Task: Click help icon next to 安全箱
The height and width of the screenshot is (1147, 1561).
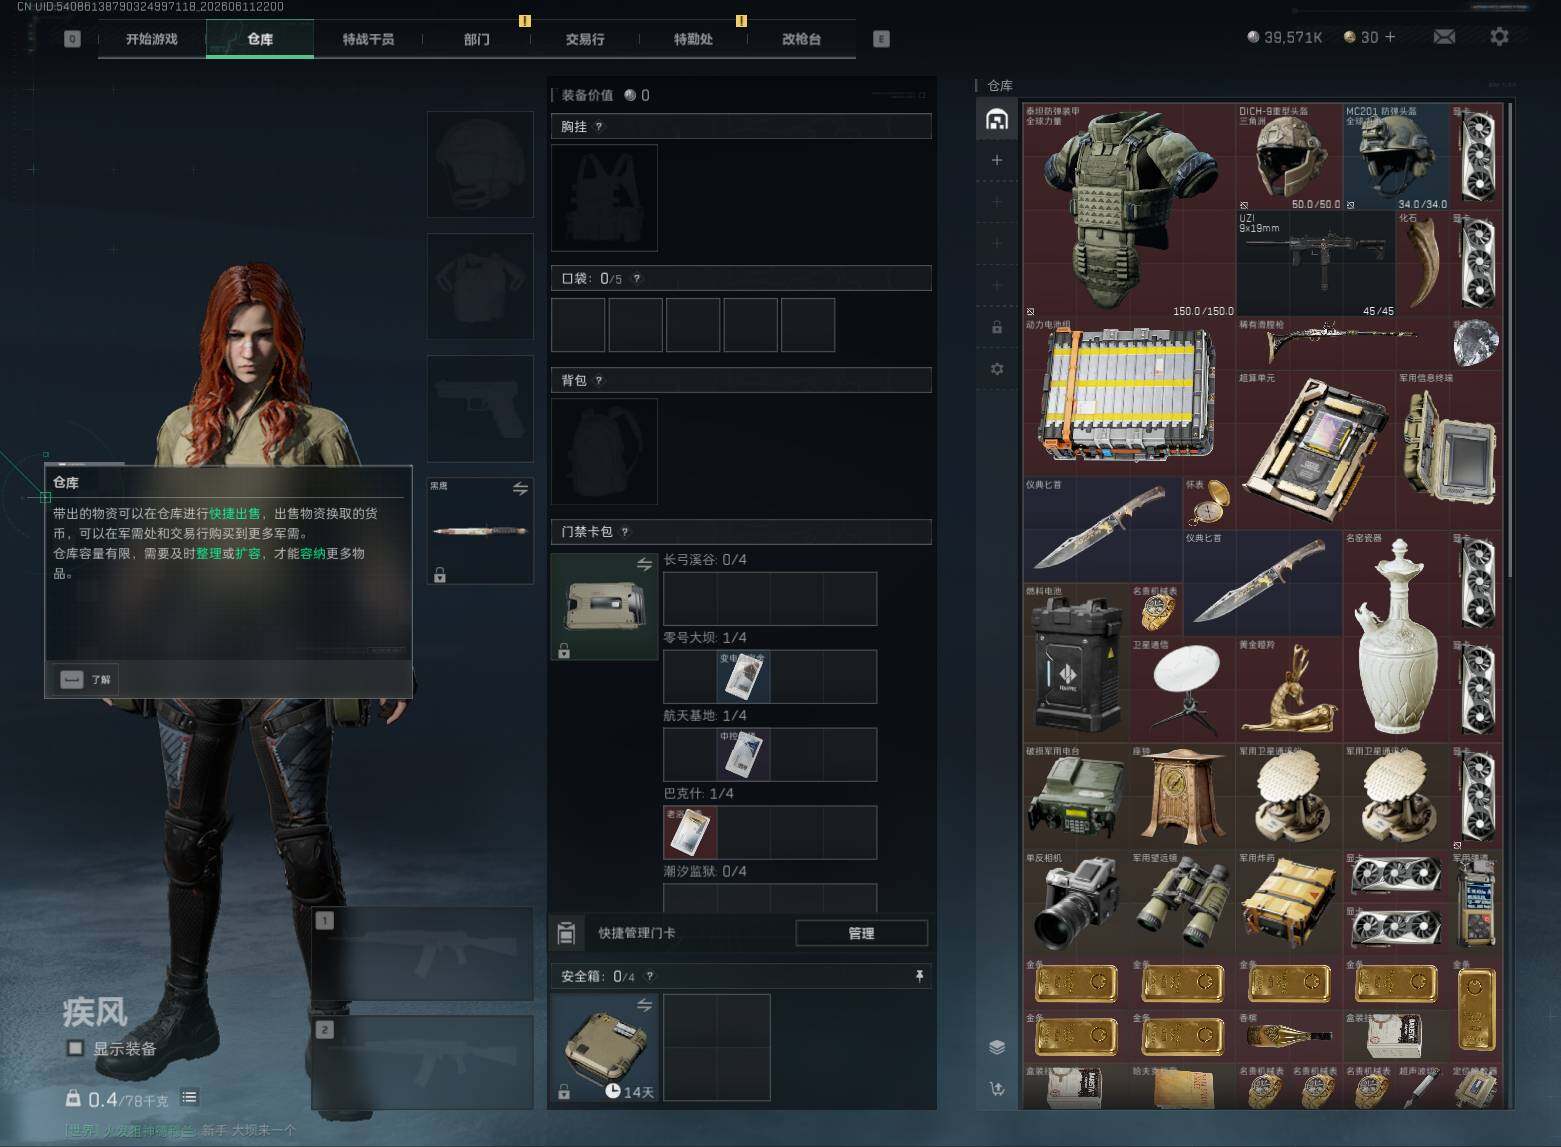Action: (x=650, y=976)
